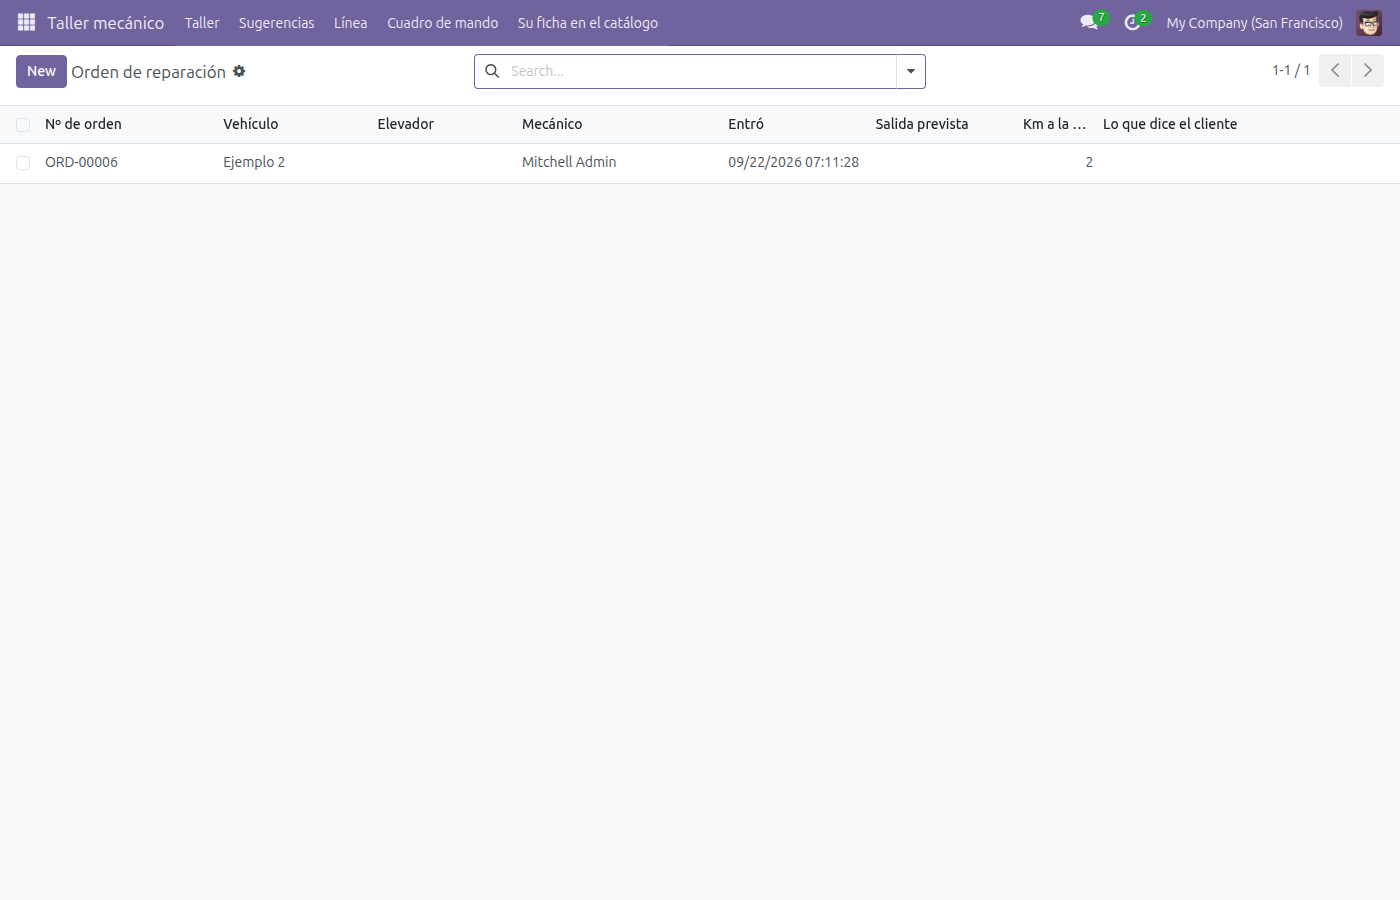Click the New button
This screenshot has width=1400, height=900.
coord(41,71)
